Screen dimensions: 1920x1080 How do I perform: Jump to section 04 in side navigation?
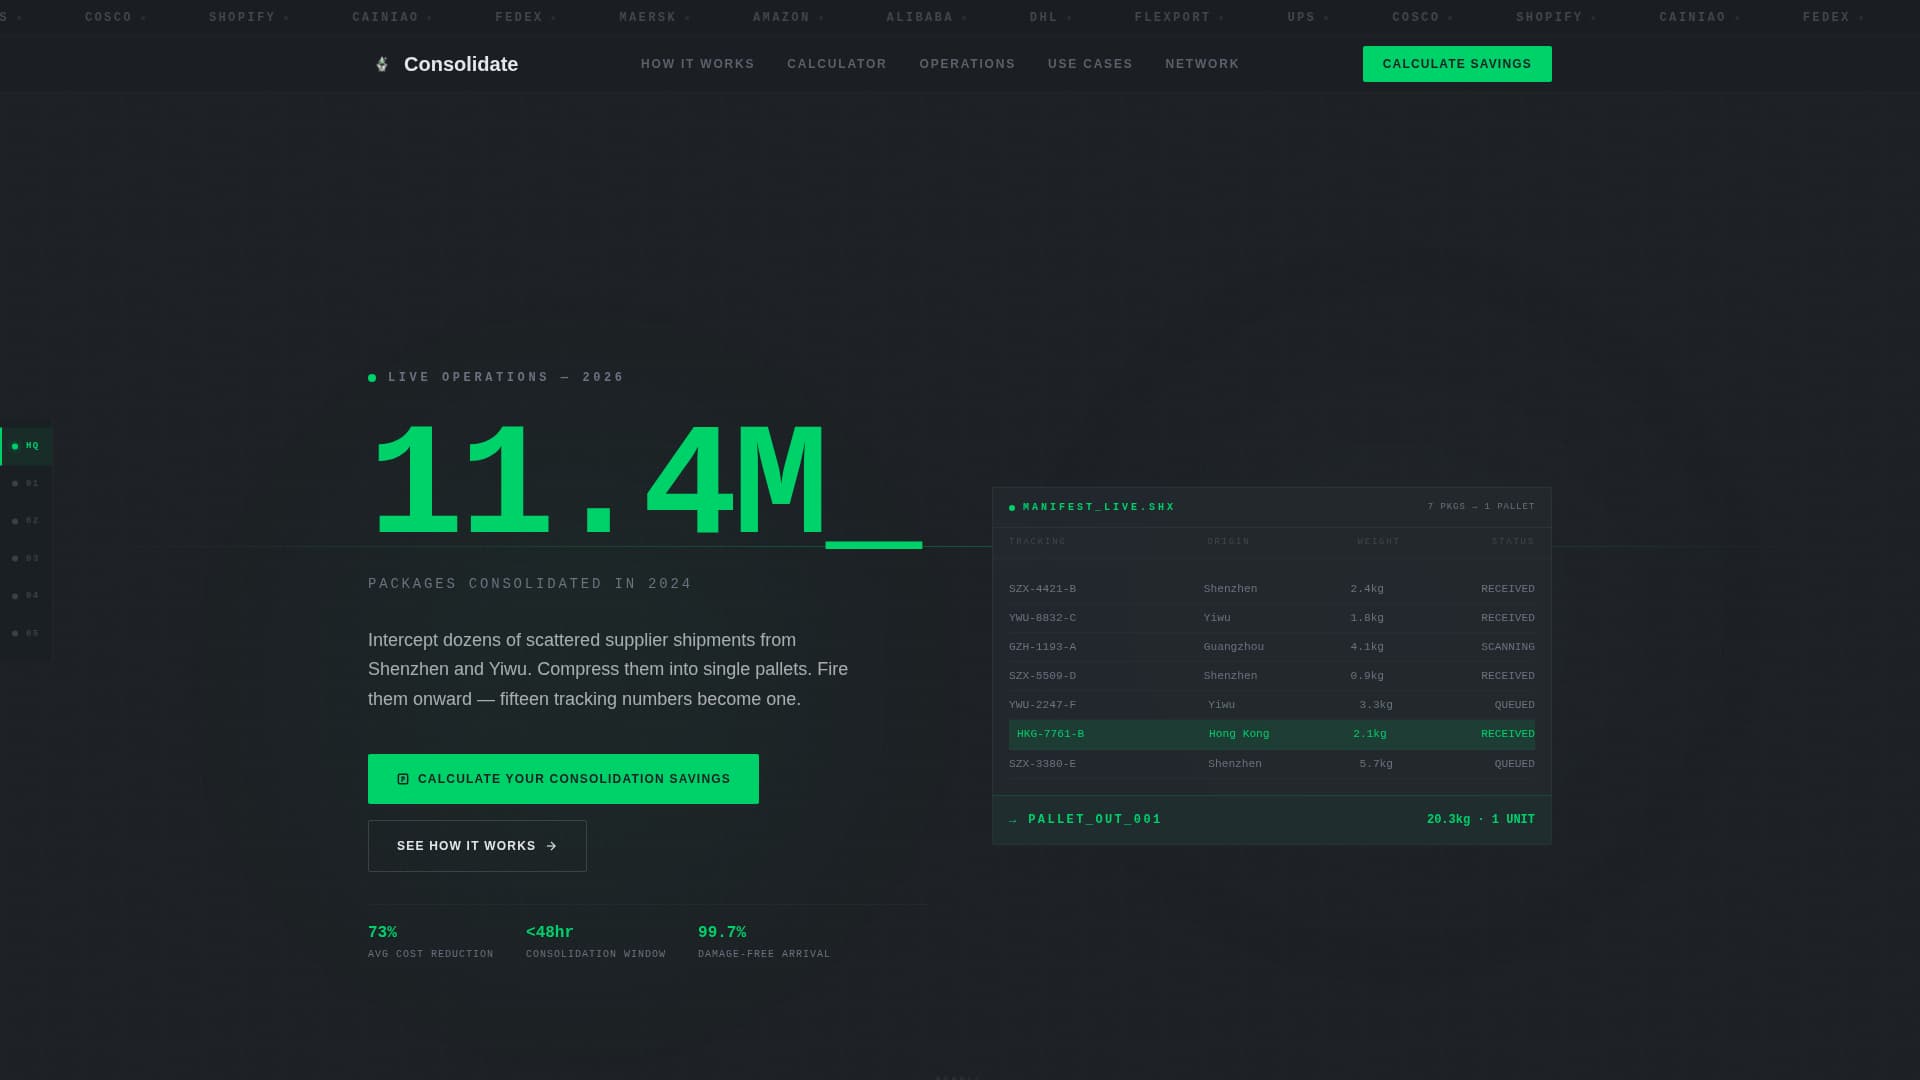point(26,596)
